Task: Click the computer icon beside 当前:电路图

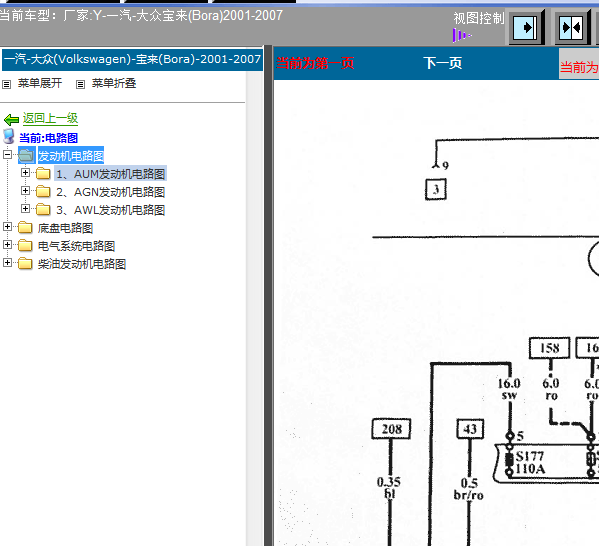Action: click(x=8, y=136)
